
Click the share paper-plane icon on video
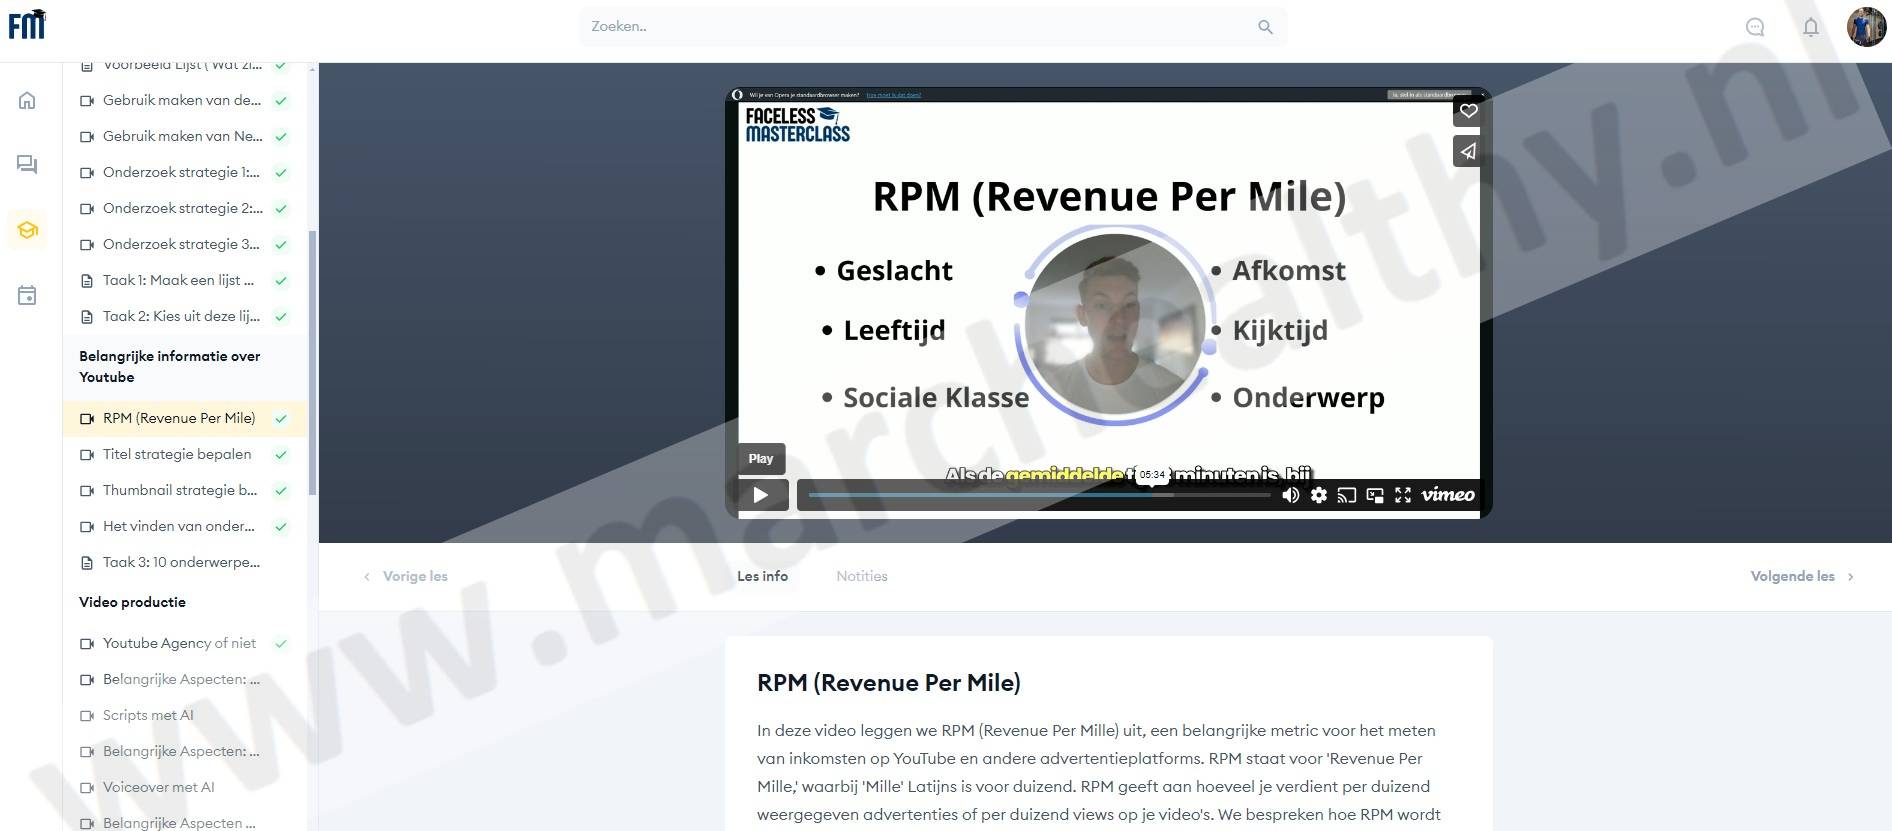click(1467, 152)
